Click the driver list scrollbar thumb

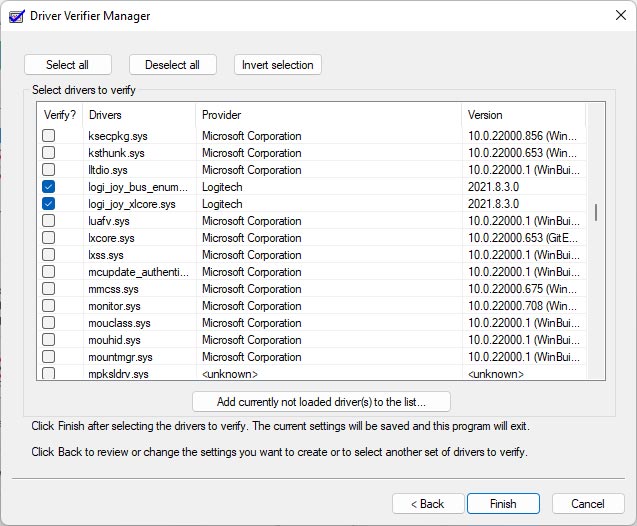click(x=596, y=212)
